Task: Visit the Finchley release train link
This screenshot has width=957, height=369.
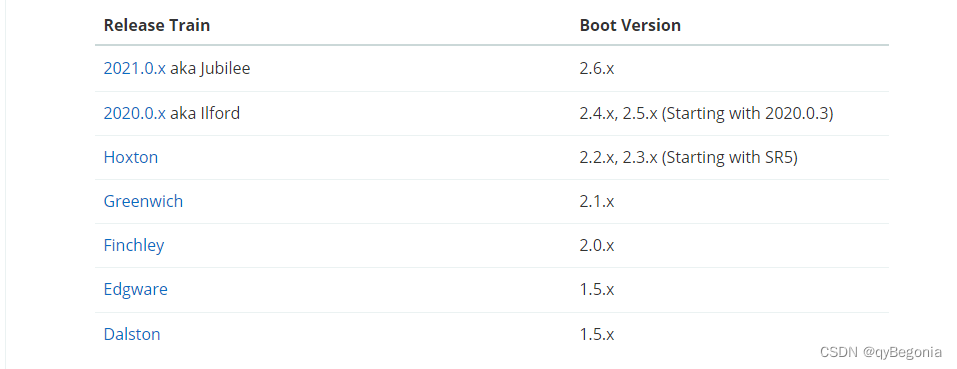Action: [x=134, y=245]
